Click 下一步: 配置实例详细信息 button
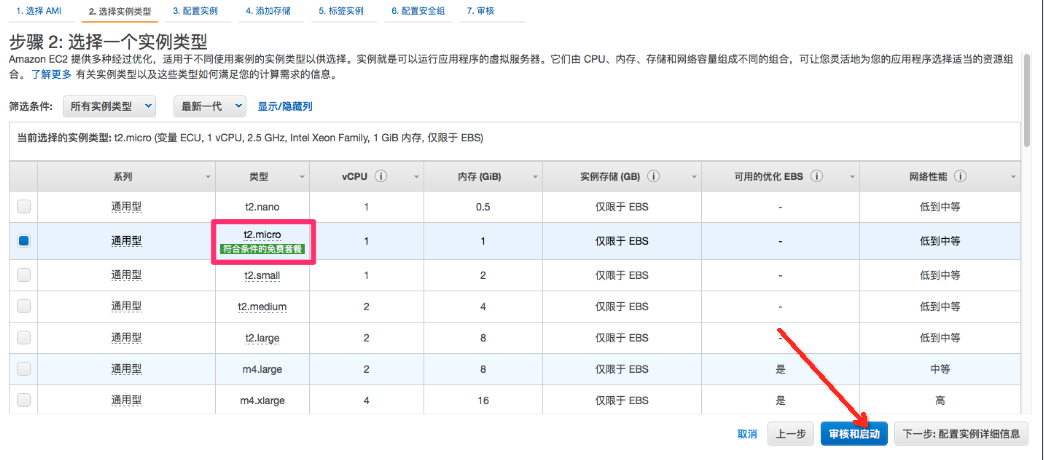The width and height of the screenshot is (1044, 460). (961, 434)
